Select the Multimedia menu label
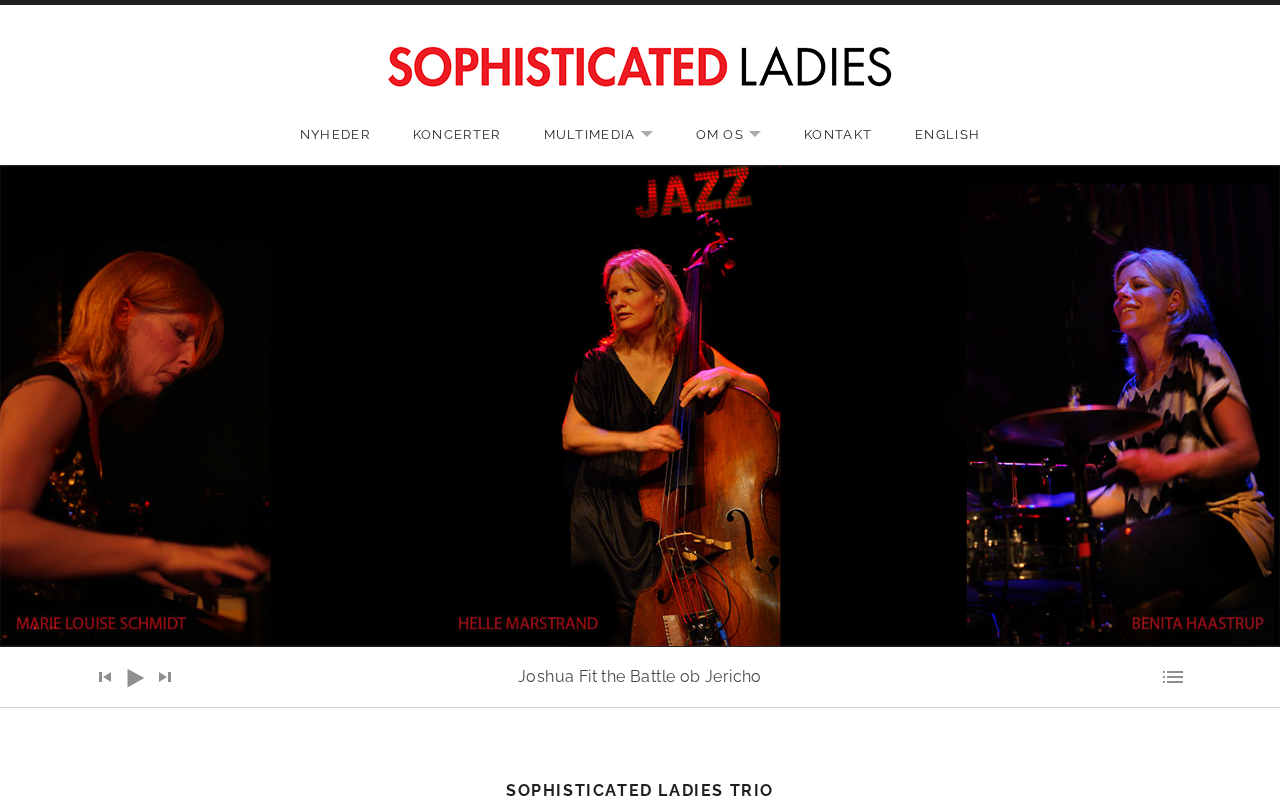 tap(589, 135)
